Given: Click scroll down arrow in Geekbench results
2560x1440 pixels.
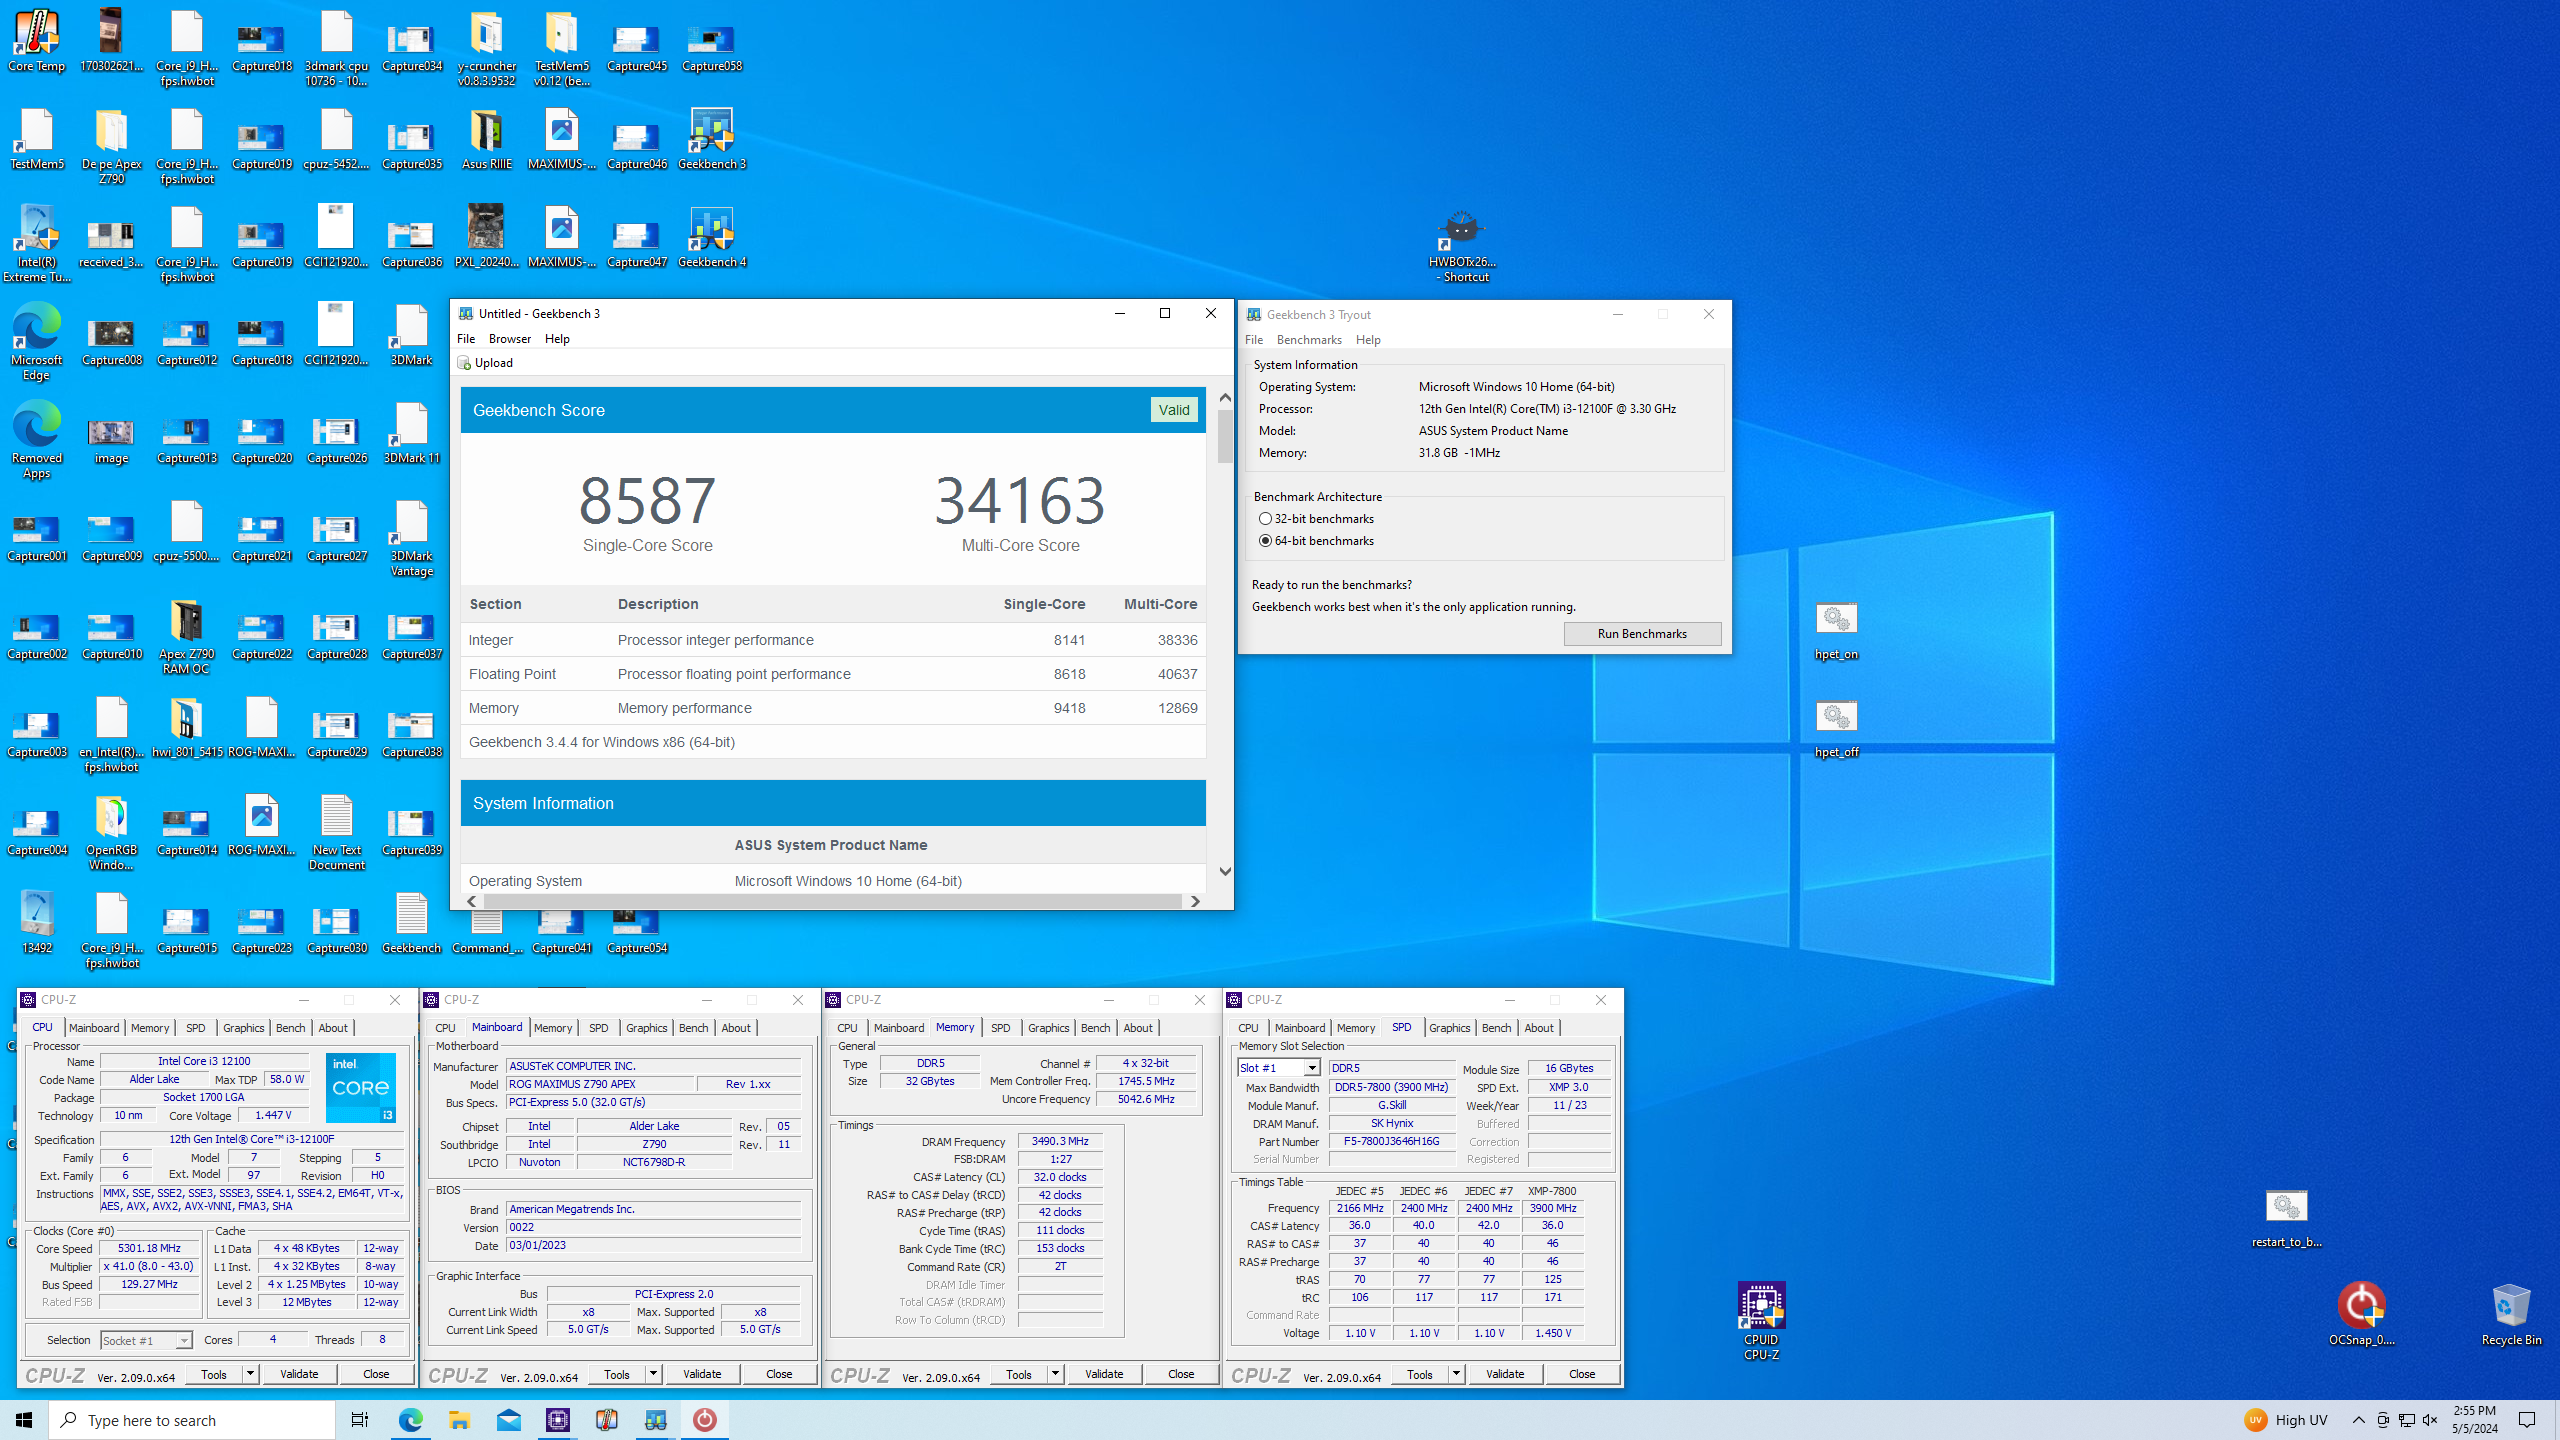Looking at the screenshot, I should point(1225,872).
